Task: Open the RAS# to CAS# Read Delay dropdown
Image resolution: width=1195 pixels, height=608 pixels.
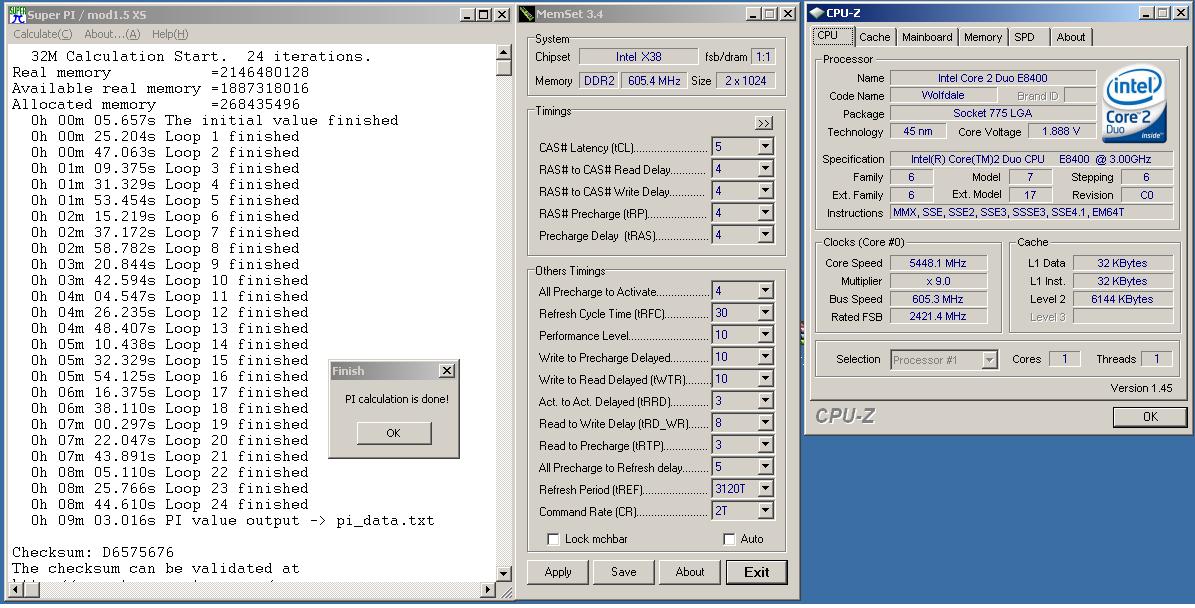Action: tap(765, 169)
